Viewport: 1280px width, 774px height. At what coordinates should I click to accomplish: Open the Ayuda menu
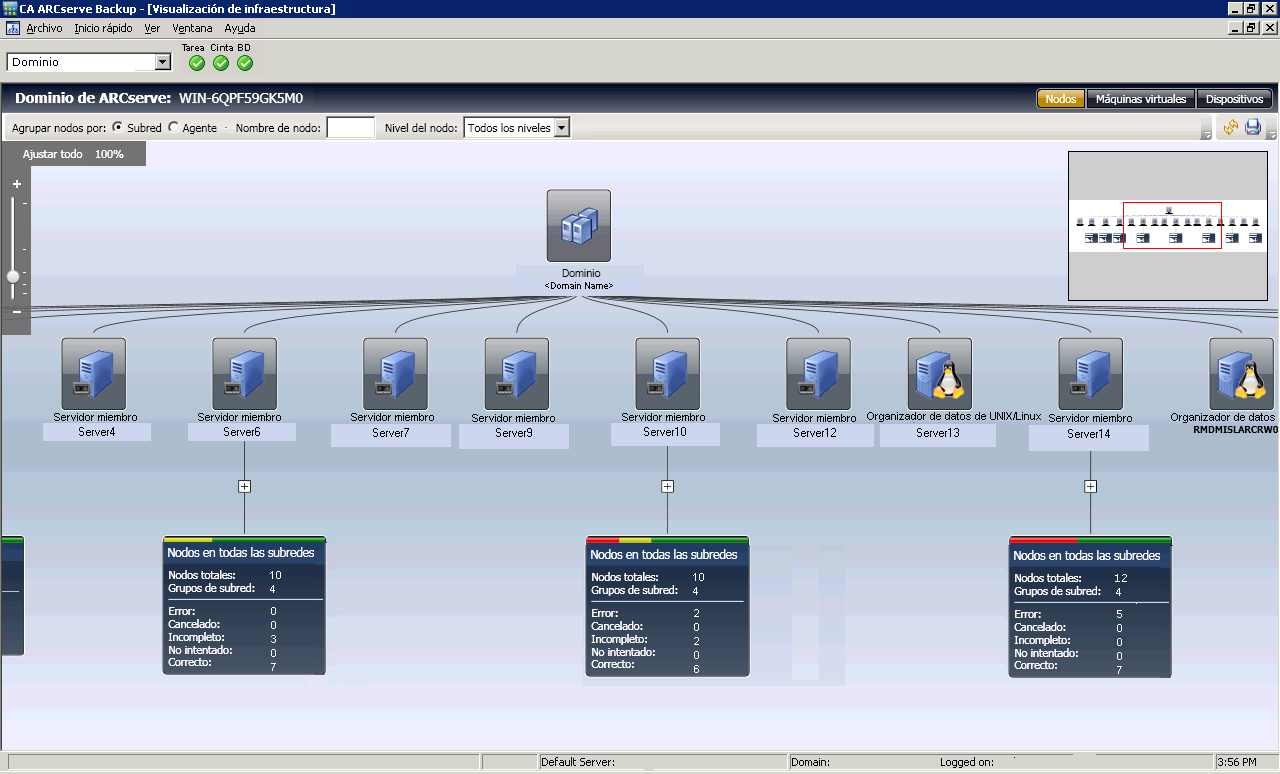coord(240,28)
